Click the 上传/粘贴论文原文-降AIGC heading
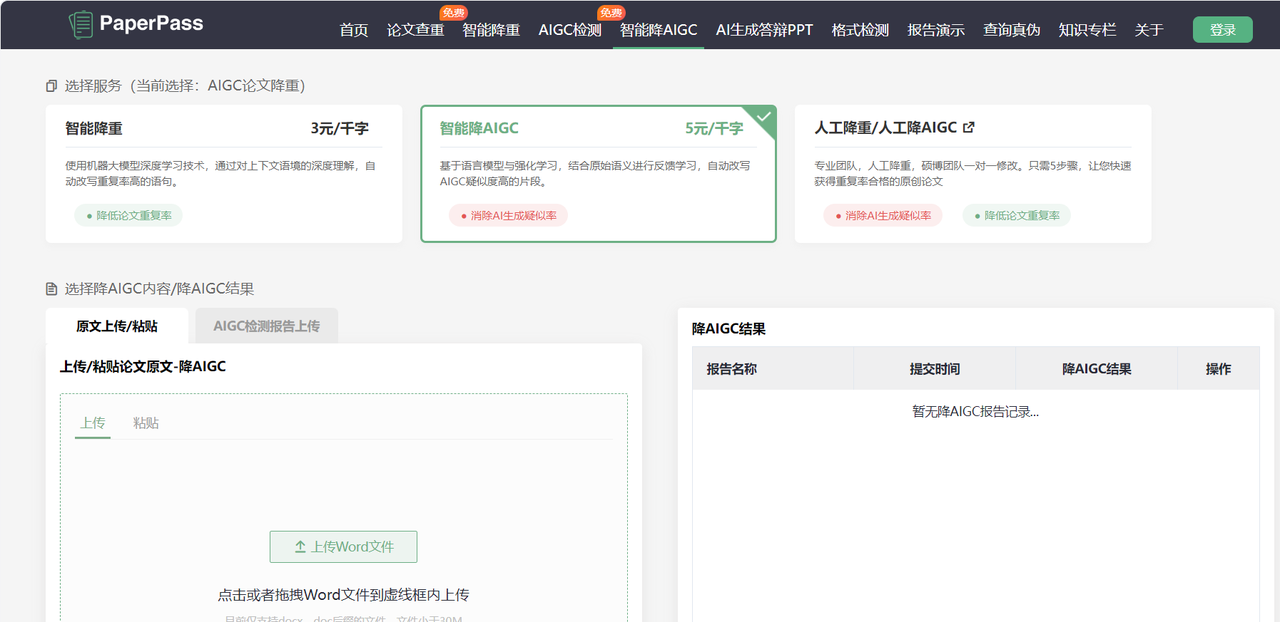 143,367
